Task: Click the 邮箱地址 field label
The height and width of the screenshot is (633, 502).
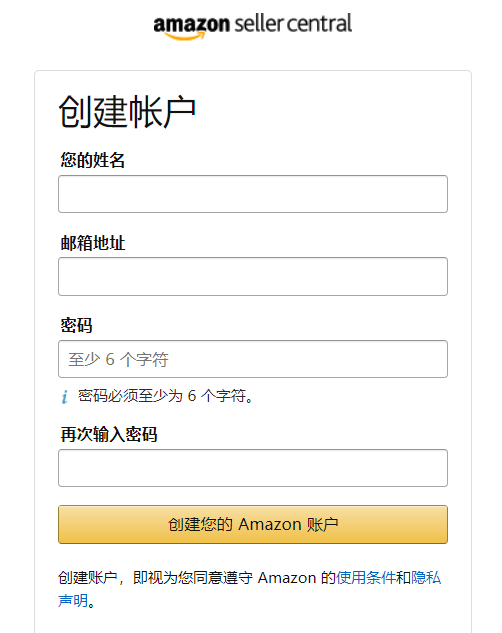Action: 92,243
